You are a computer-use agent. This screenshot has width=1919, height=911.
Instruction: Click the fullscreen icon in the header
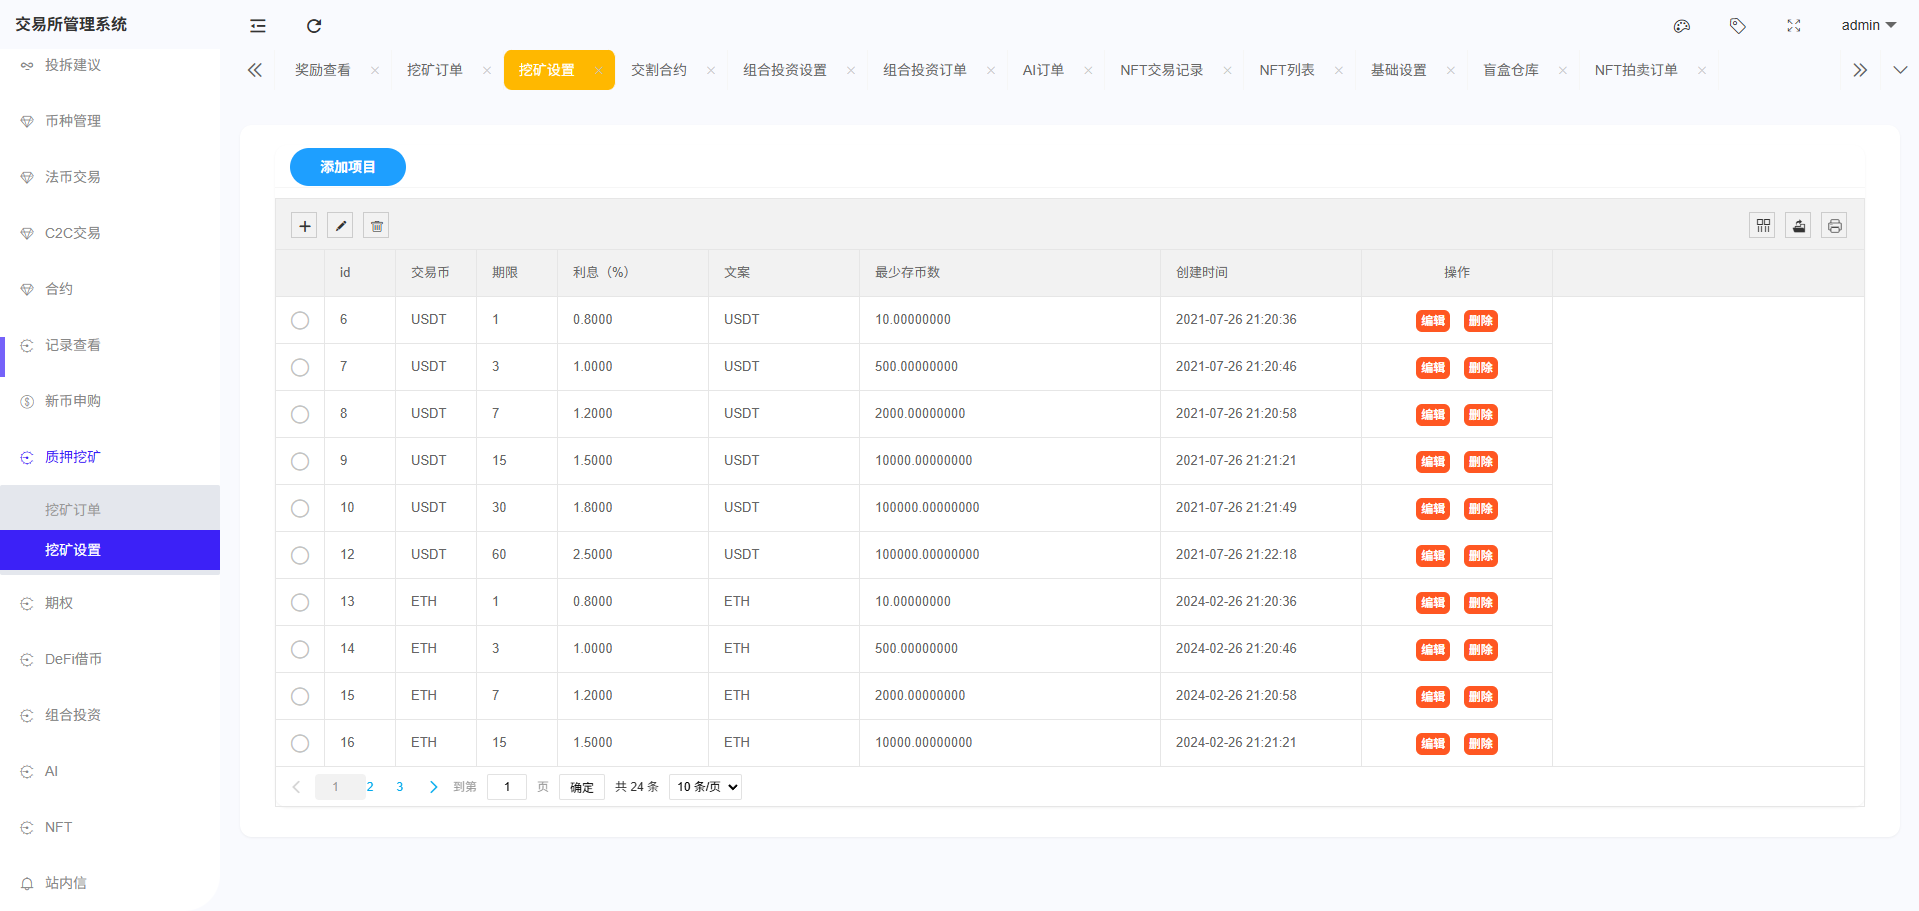point(1793,25)
